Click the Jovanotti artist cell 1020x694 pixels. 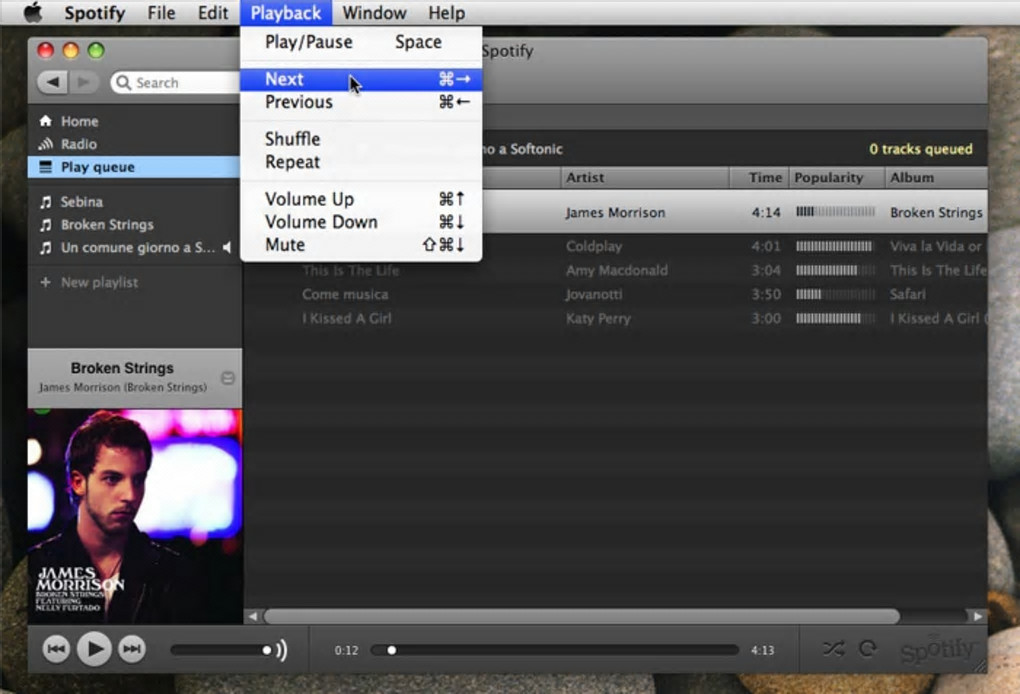pos(594,295)
